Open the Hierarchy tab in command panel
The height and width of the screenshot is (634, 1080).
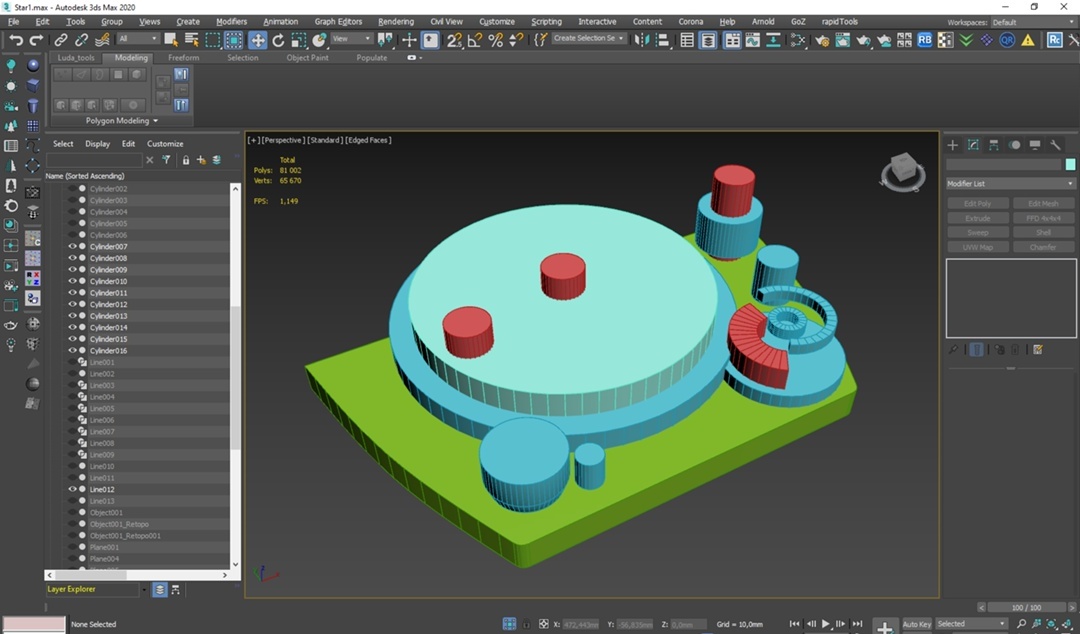994,145
